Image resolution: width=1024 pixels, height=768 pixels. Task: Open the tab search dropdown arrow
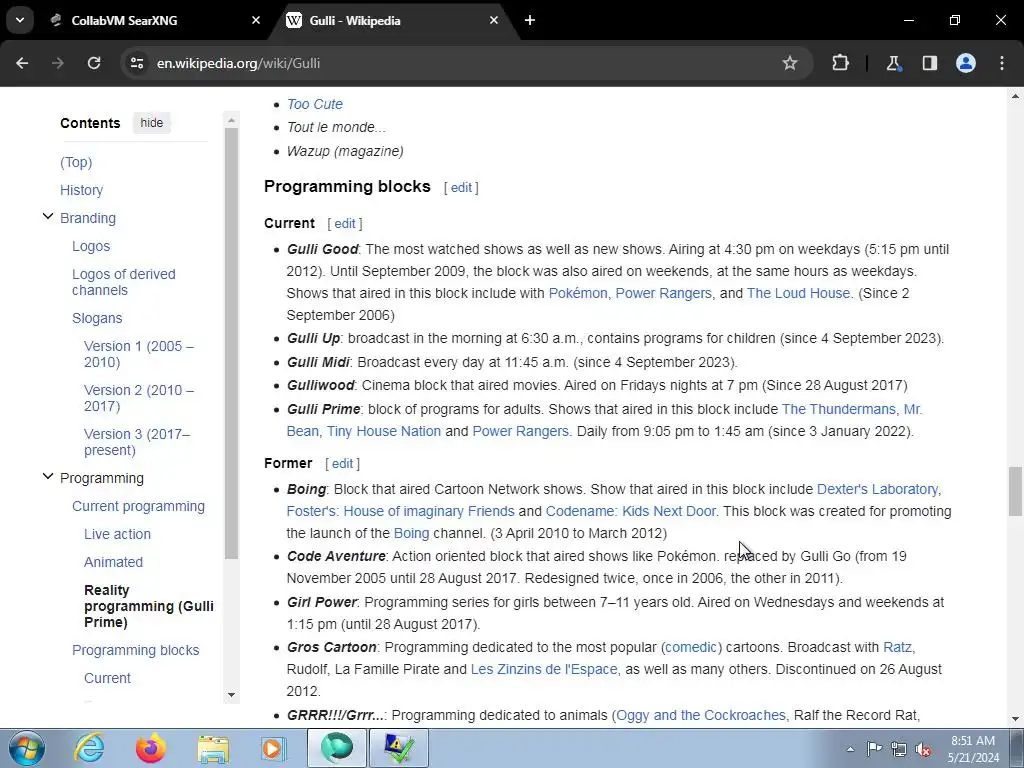(x=20, y=20)
